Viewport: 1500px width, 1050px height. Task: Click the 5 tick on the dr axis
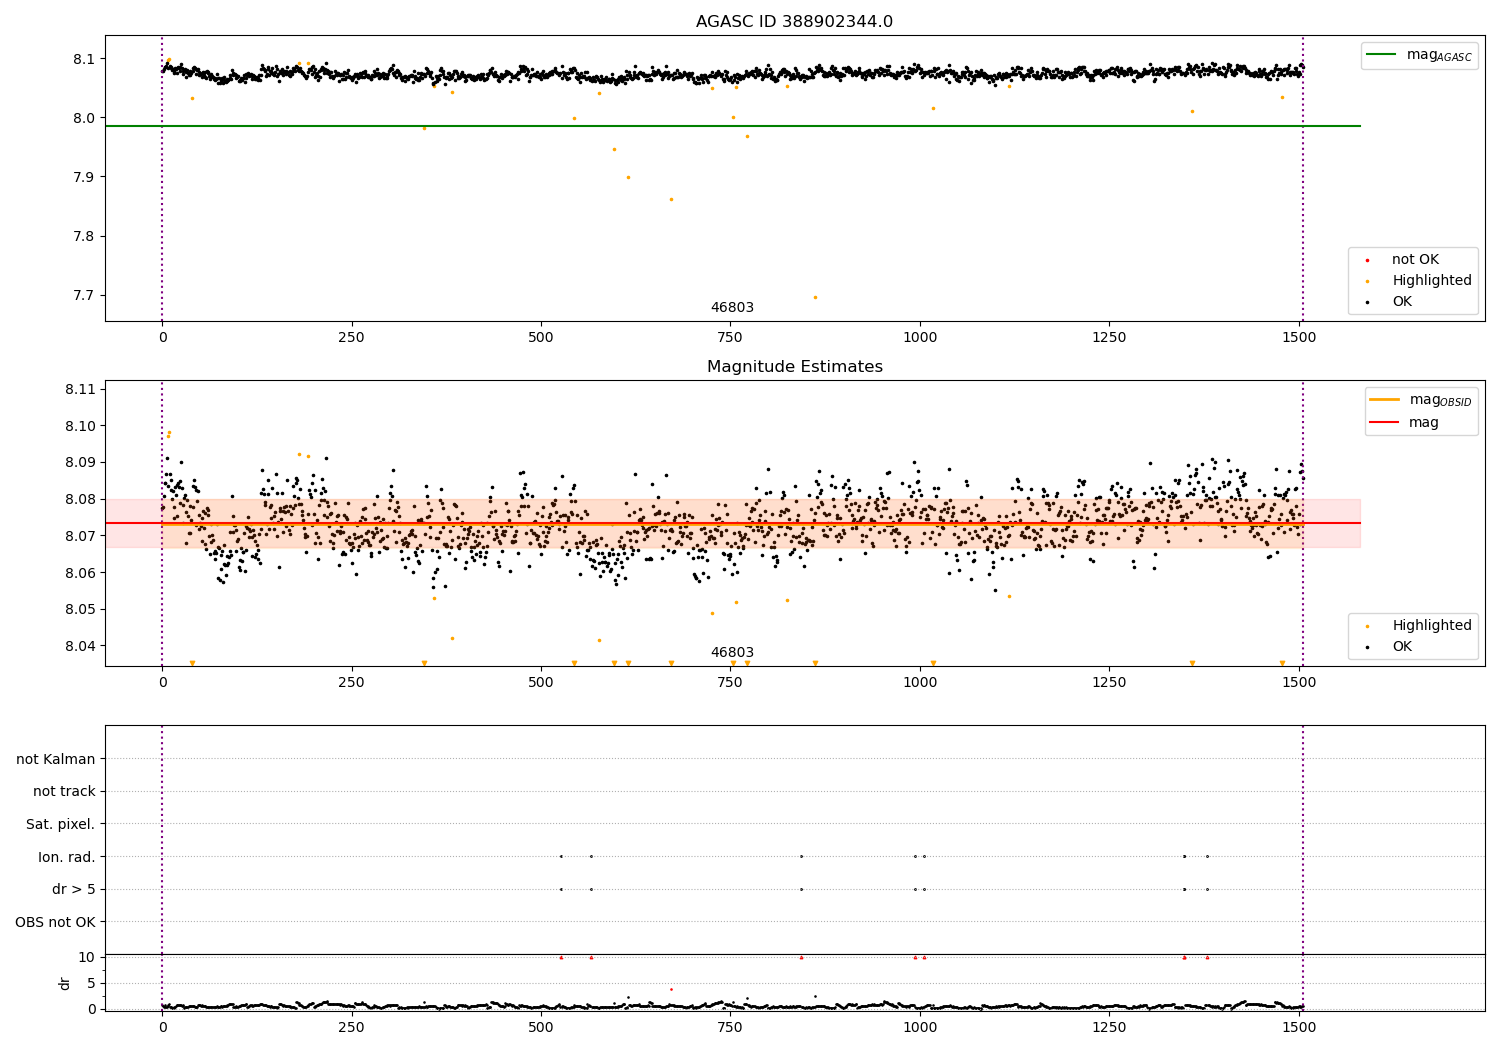(91, 983)
